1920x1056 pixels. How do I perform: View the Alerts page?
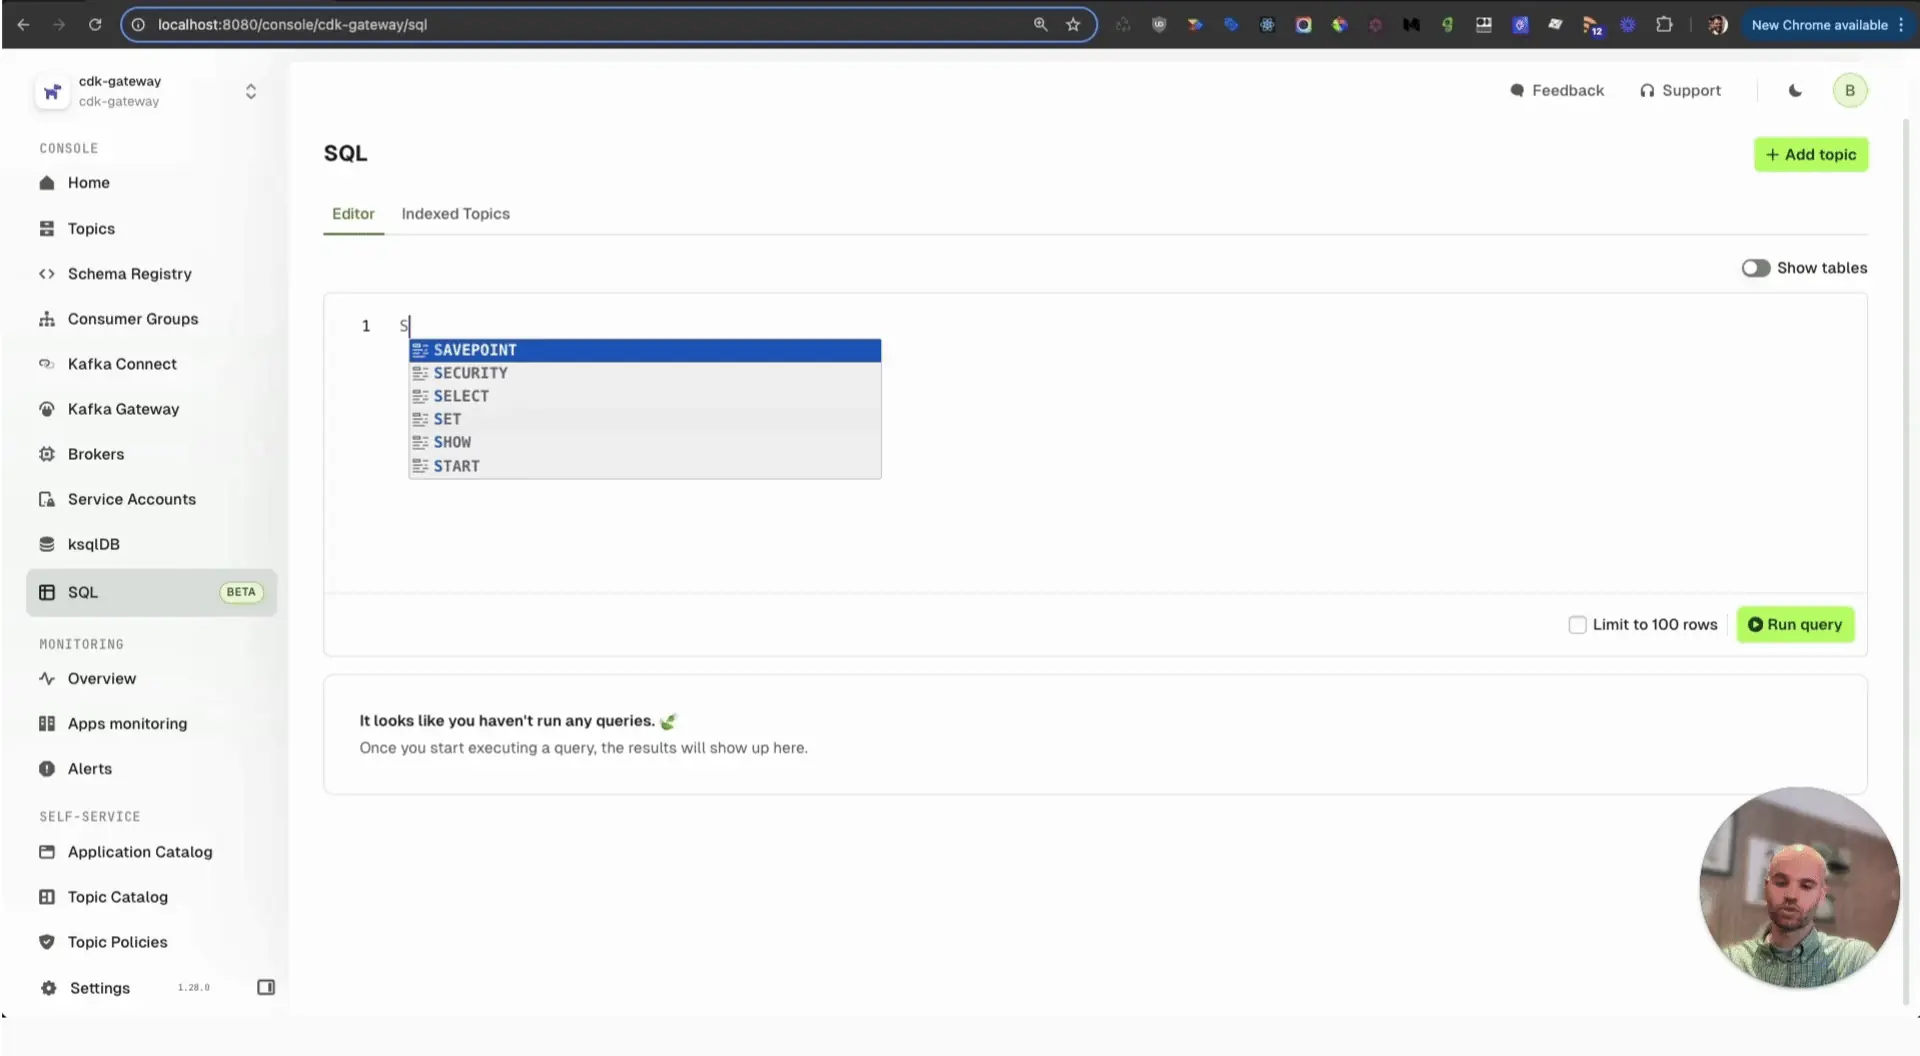pyautogui.click(x=89, y=768)
